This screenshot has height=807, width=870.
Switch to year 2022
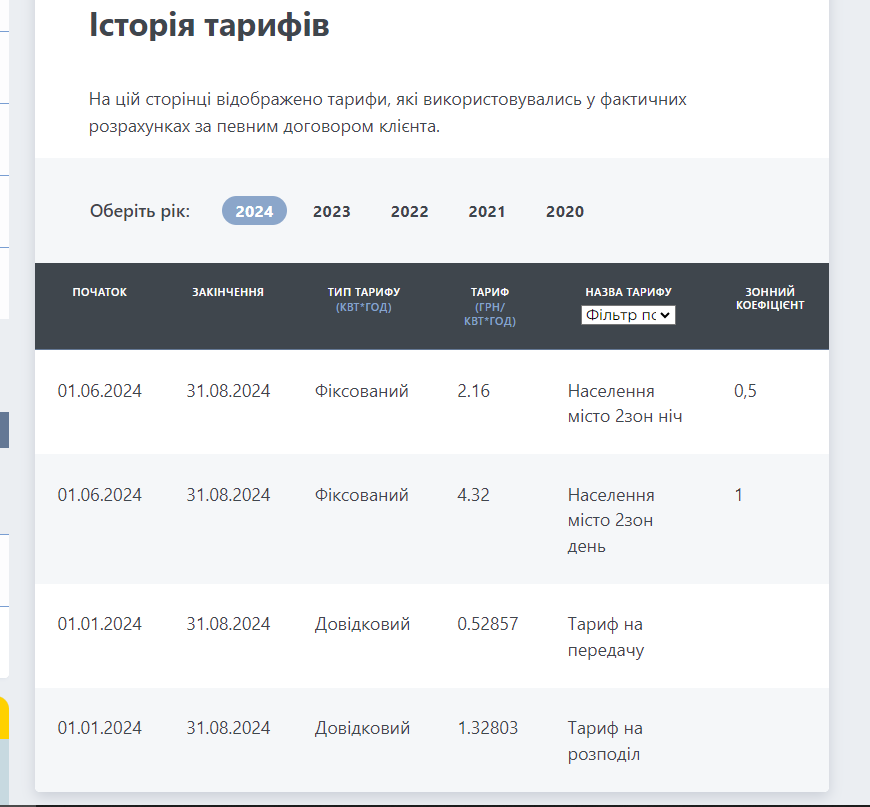[409, 211]
